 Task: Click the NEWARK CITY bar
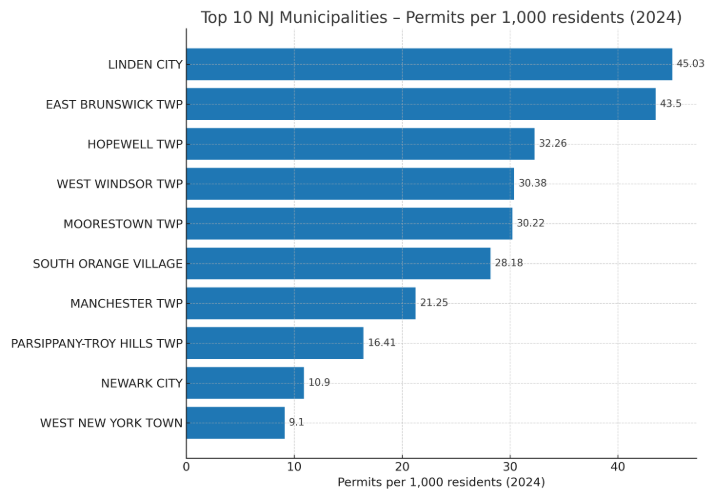(245, 382)
